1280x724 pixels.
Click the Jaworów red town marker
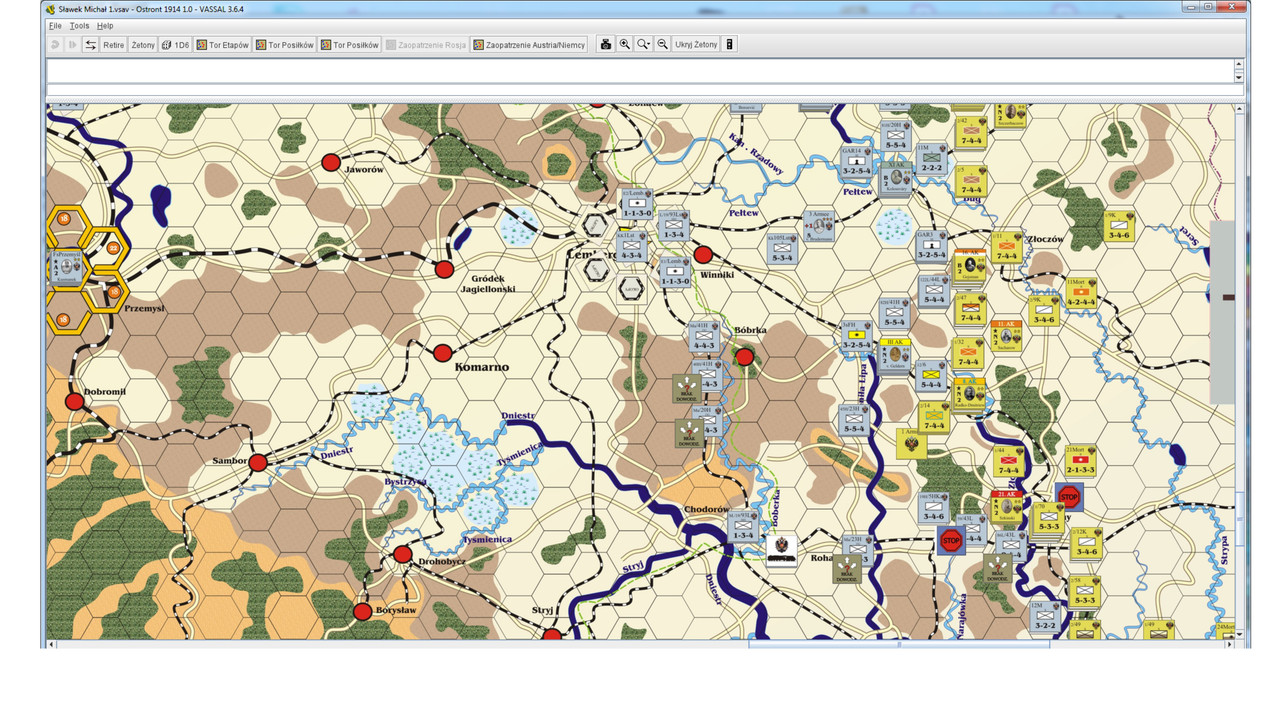331,162
